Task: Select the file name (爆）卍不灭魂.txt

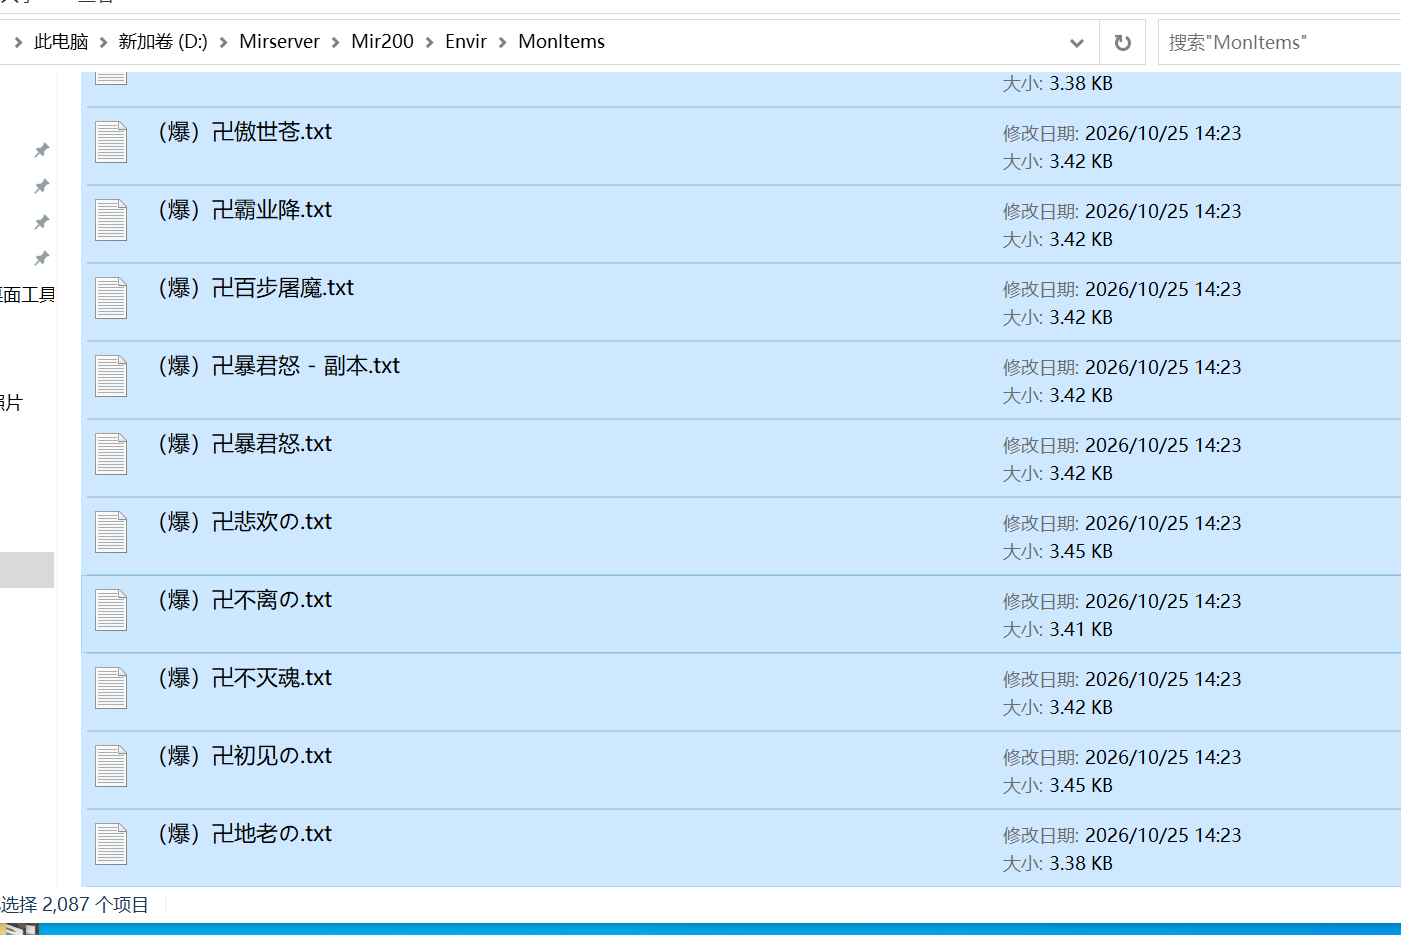Action: (x=245, y=678)
